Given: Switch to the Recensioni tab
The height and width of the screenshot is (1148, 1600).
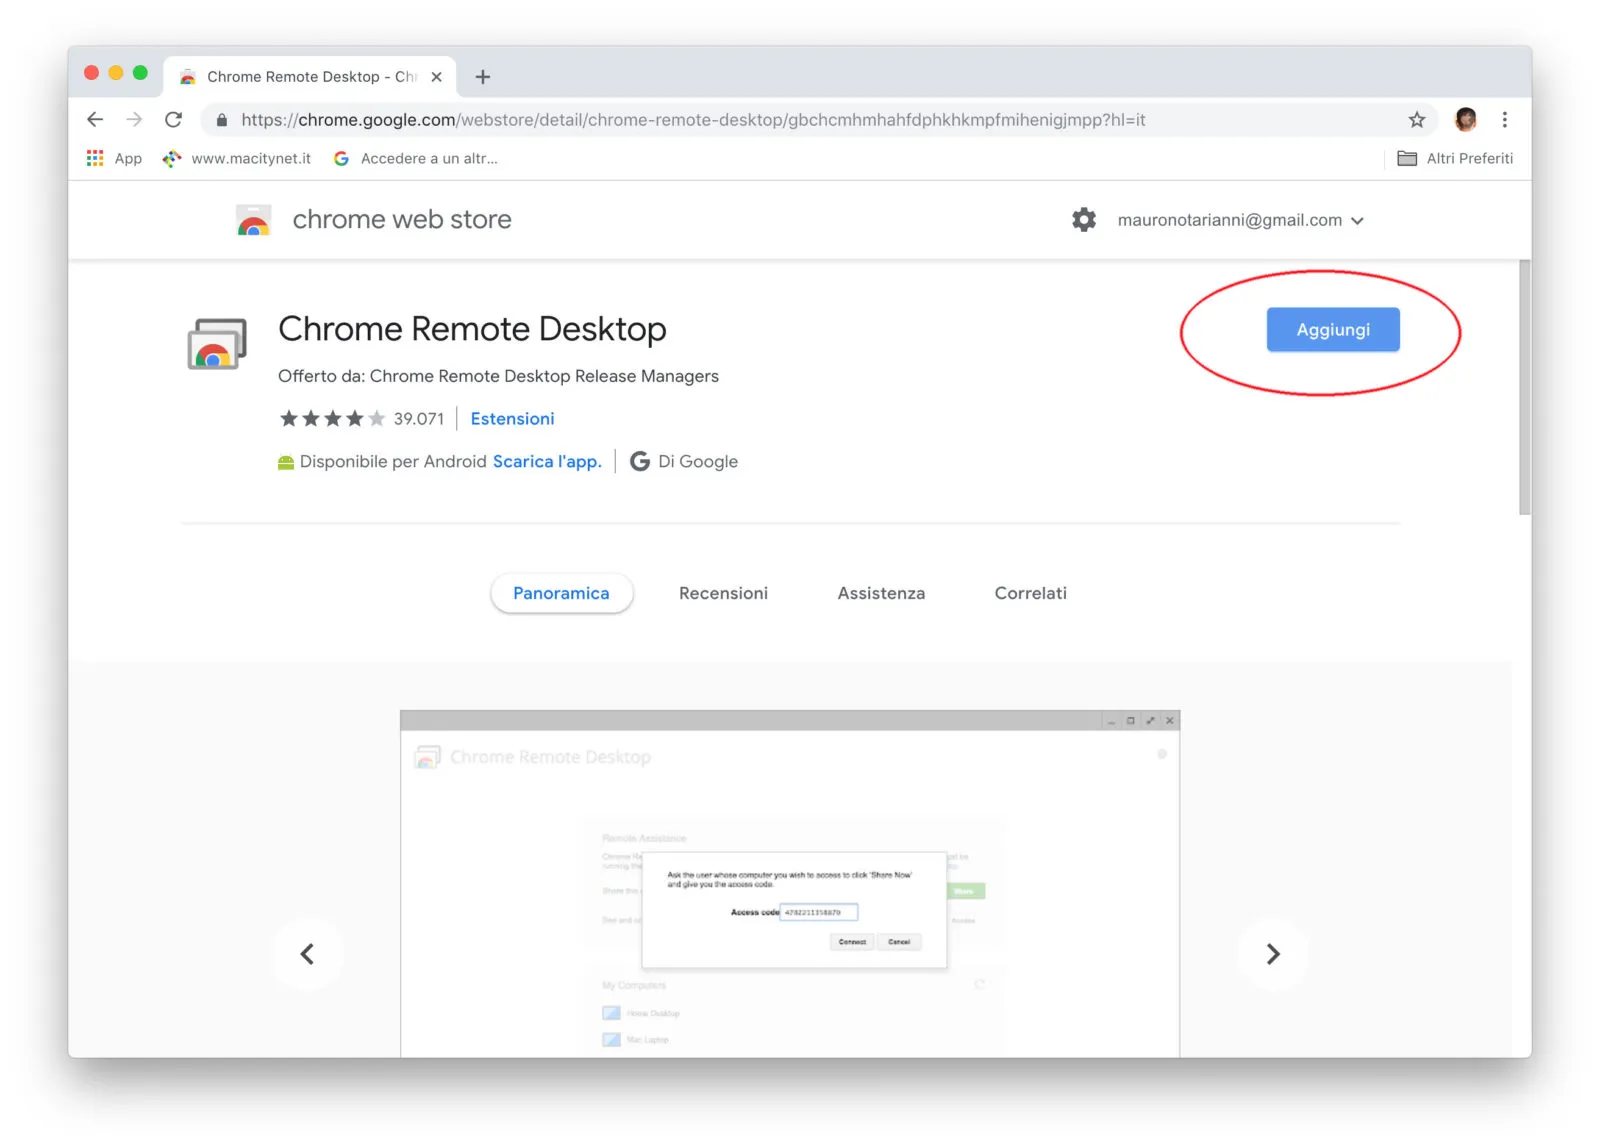Looking at the screenshot, I should (x=723, y=593).
